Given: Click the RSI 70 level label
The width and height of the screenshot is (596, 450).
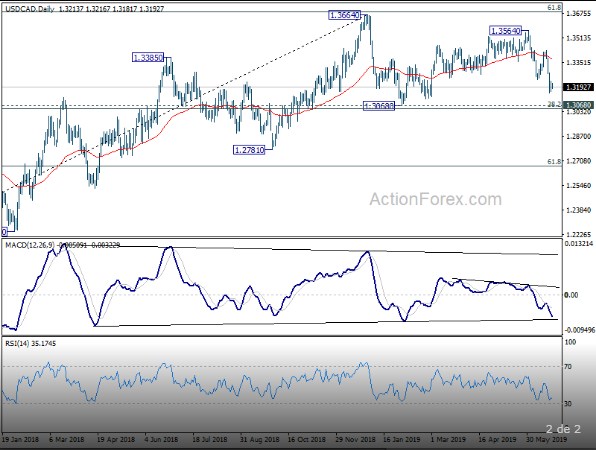Looking at the screenshot, I should (x=568, y=367).
